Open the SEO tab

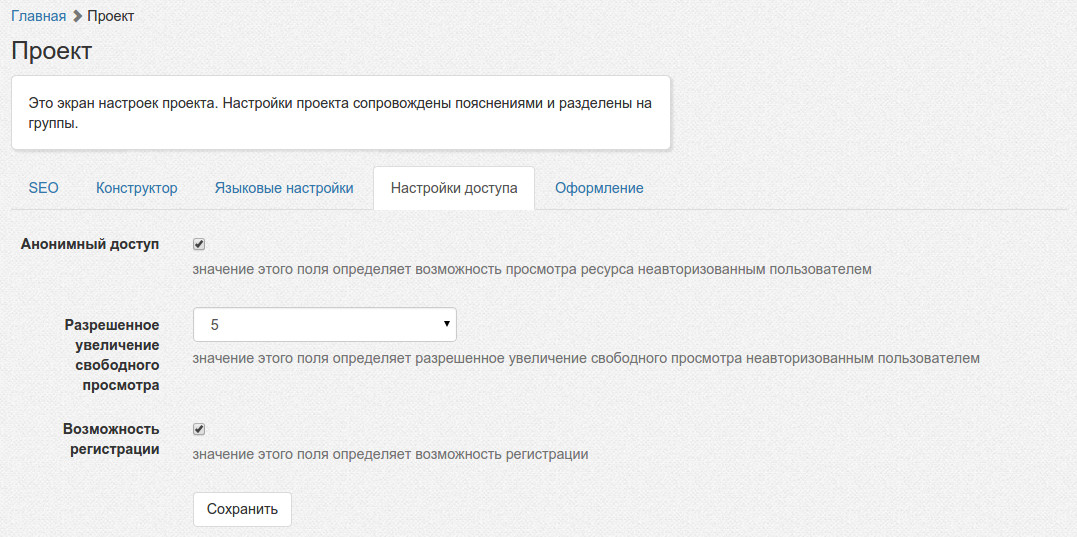point(43,188)
